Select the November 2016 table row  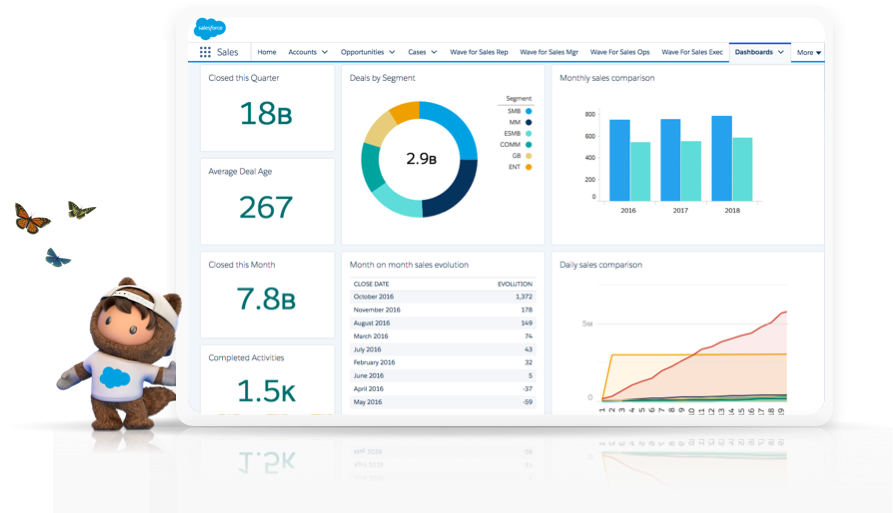click(443, 310)
